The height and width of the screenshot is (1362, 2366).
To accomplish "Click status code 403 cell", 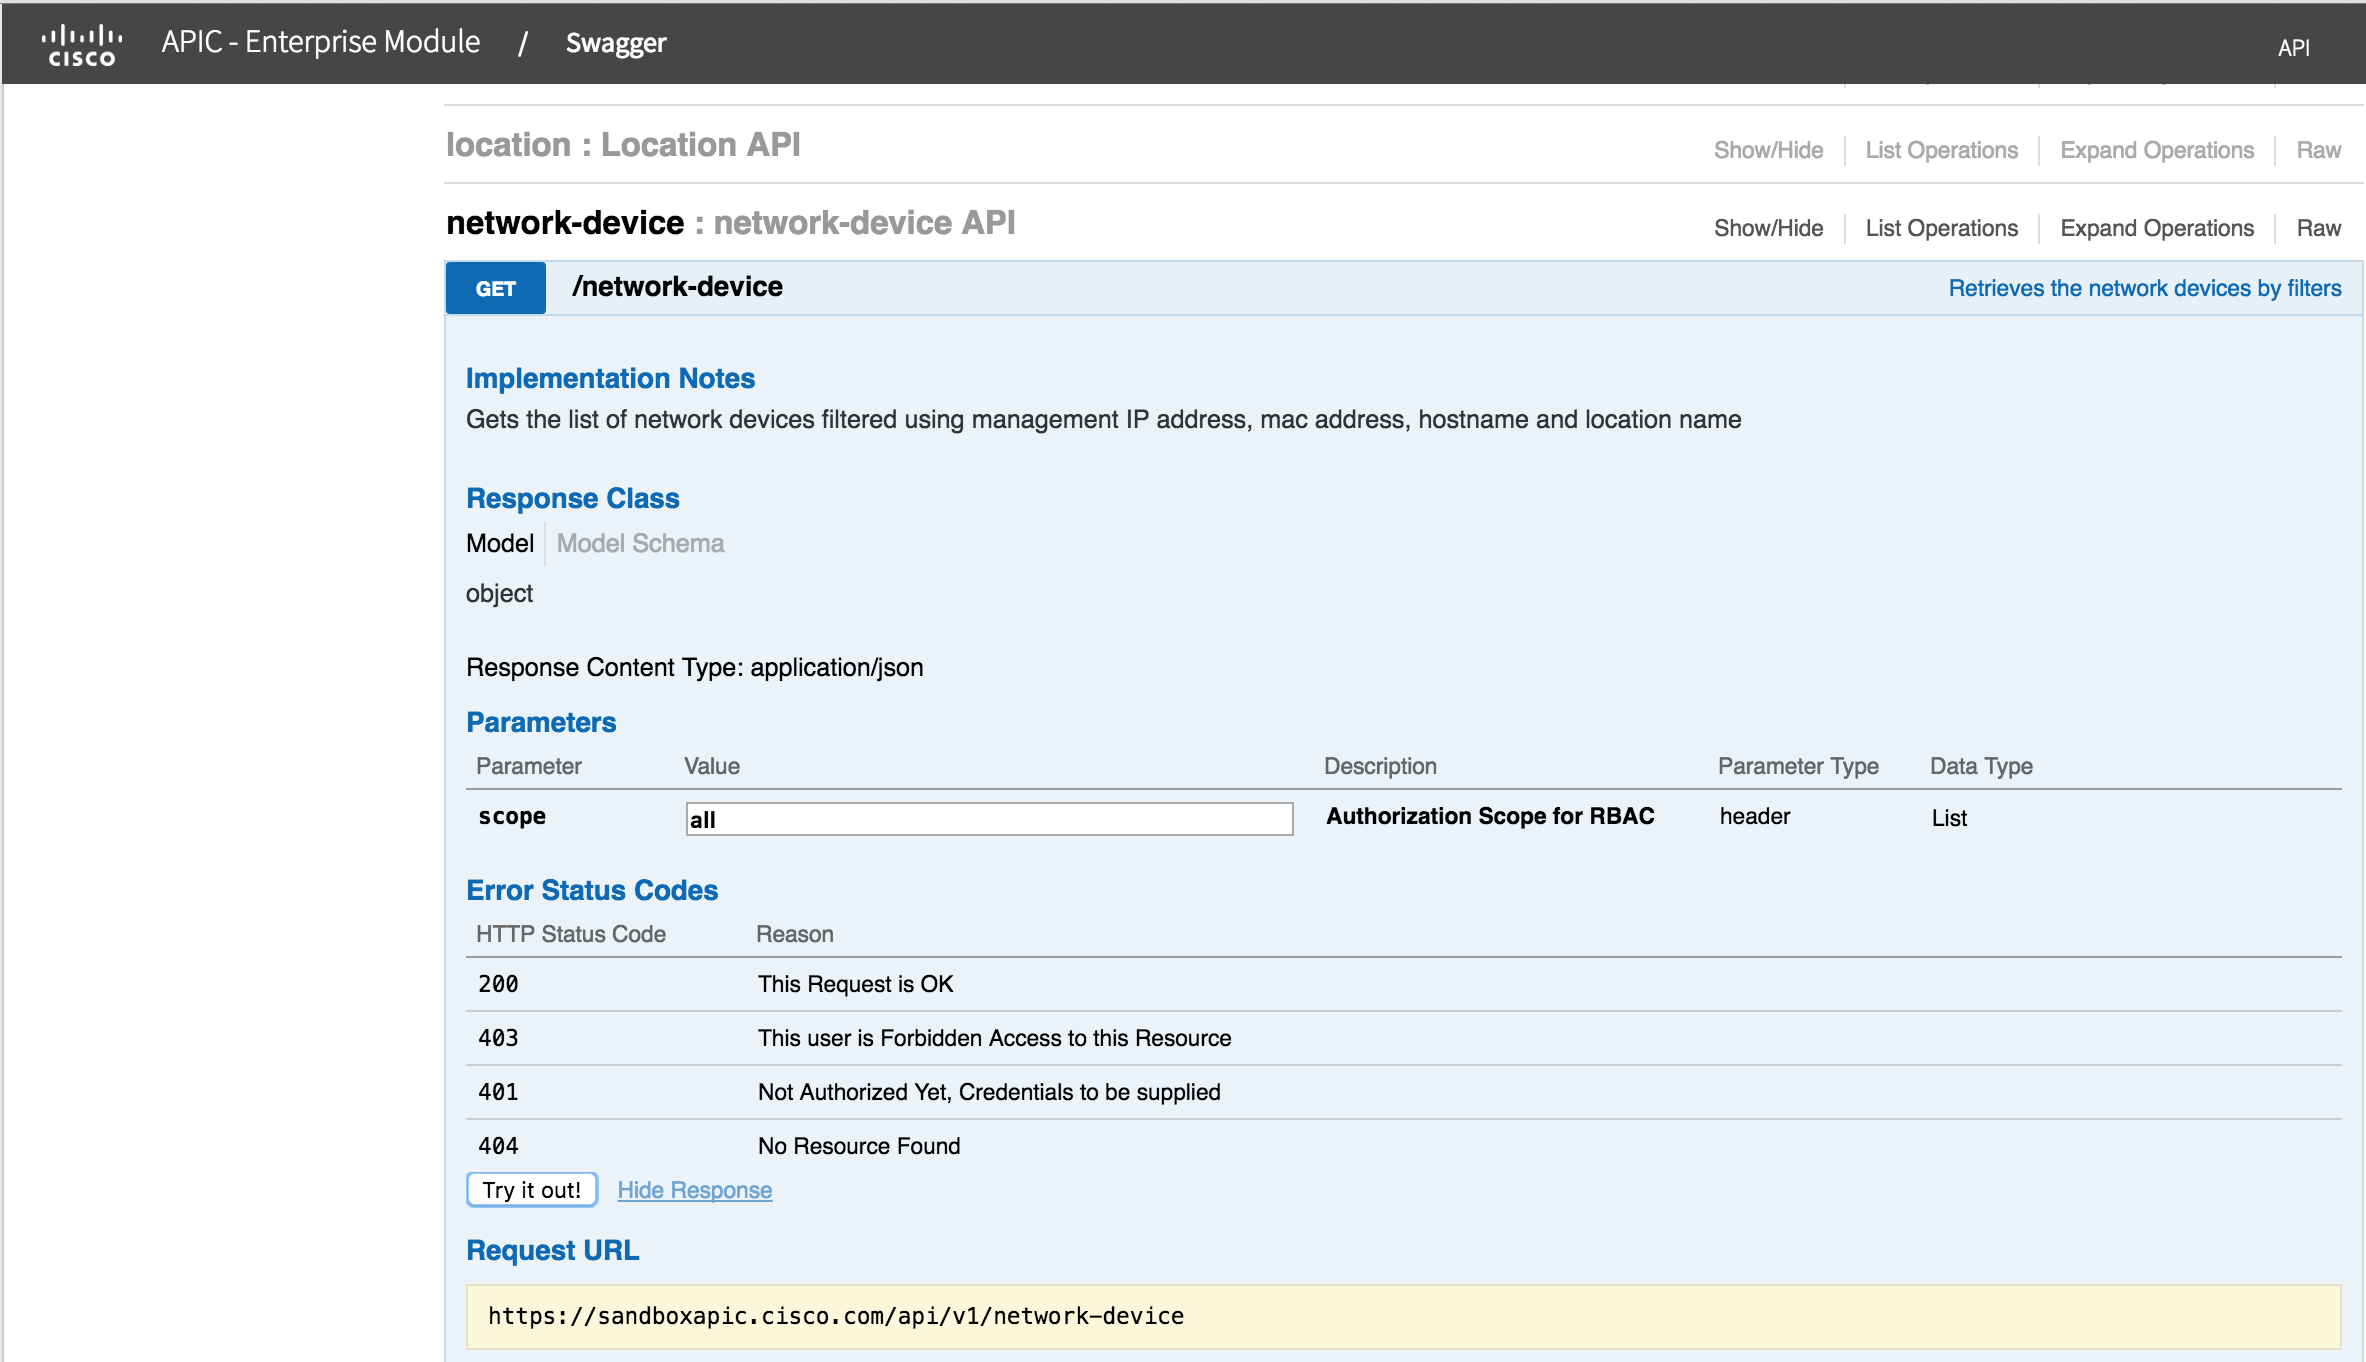I will point(498,1038).
